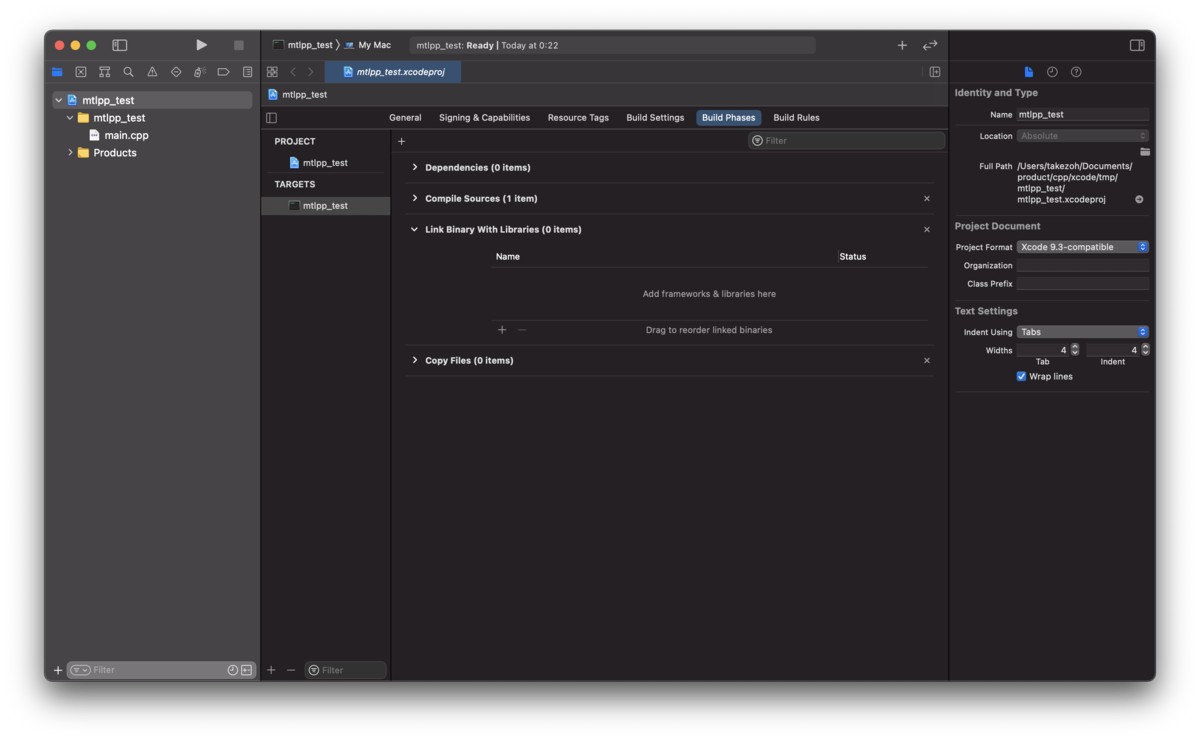
Task: Add a new target
Action: point(271,670)
